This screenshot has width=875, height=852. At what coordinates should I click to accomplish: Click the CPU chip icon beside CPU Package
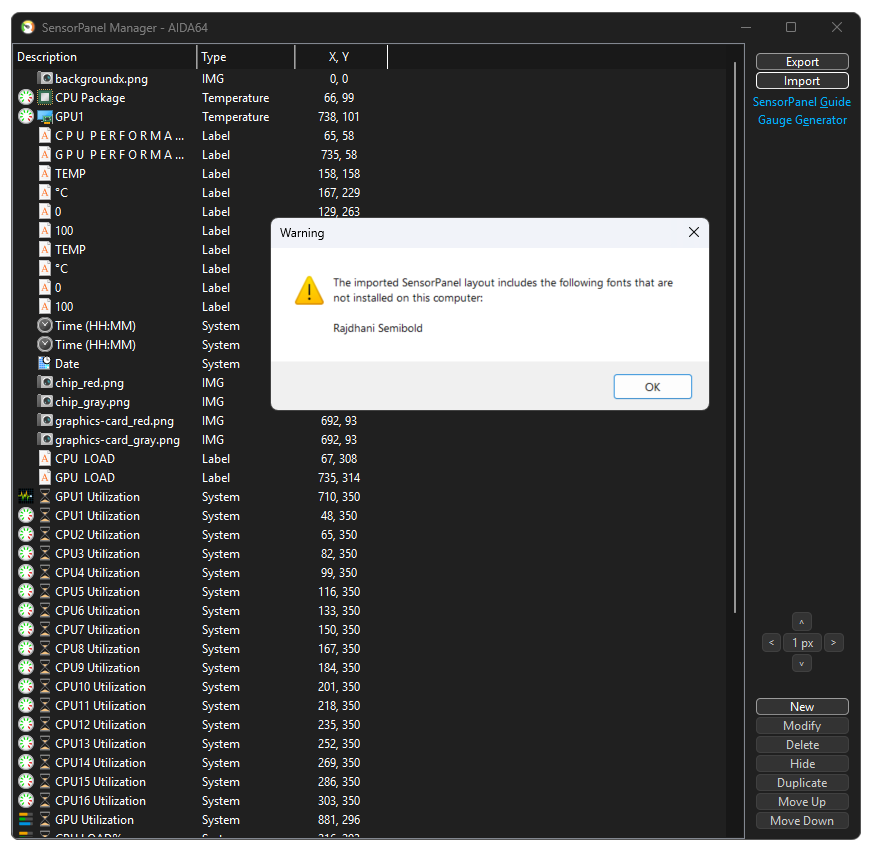coord(45,98)
